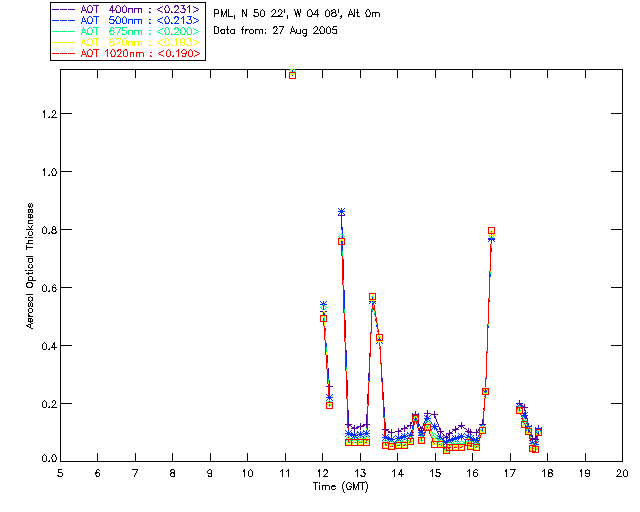Click the x-axis label 18

pos(547,473)
